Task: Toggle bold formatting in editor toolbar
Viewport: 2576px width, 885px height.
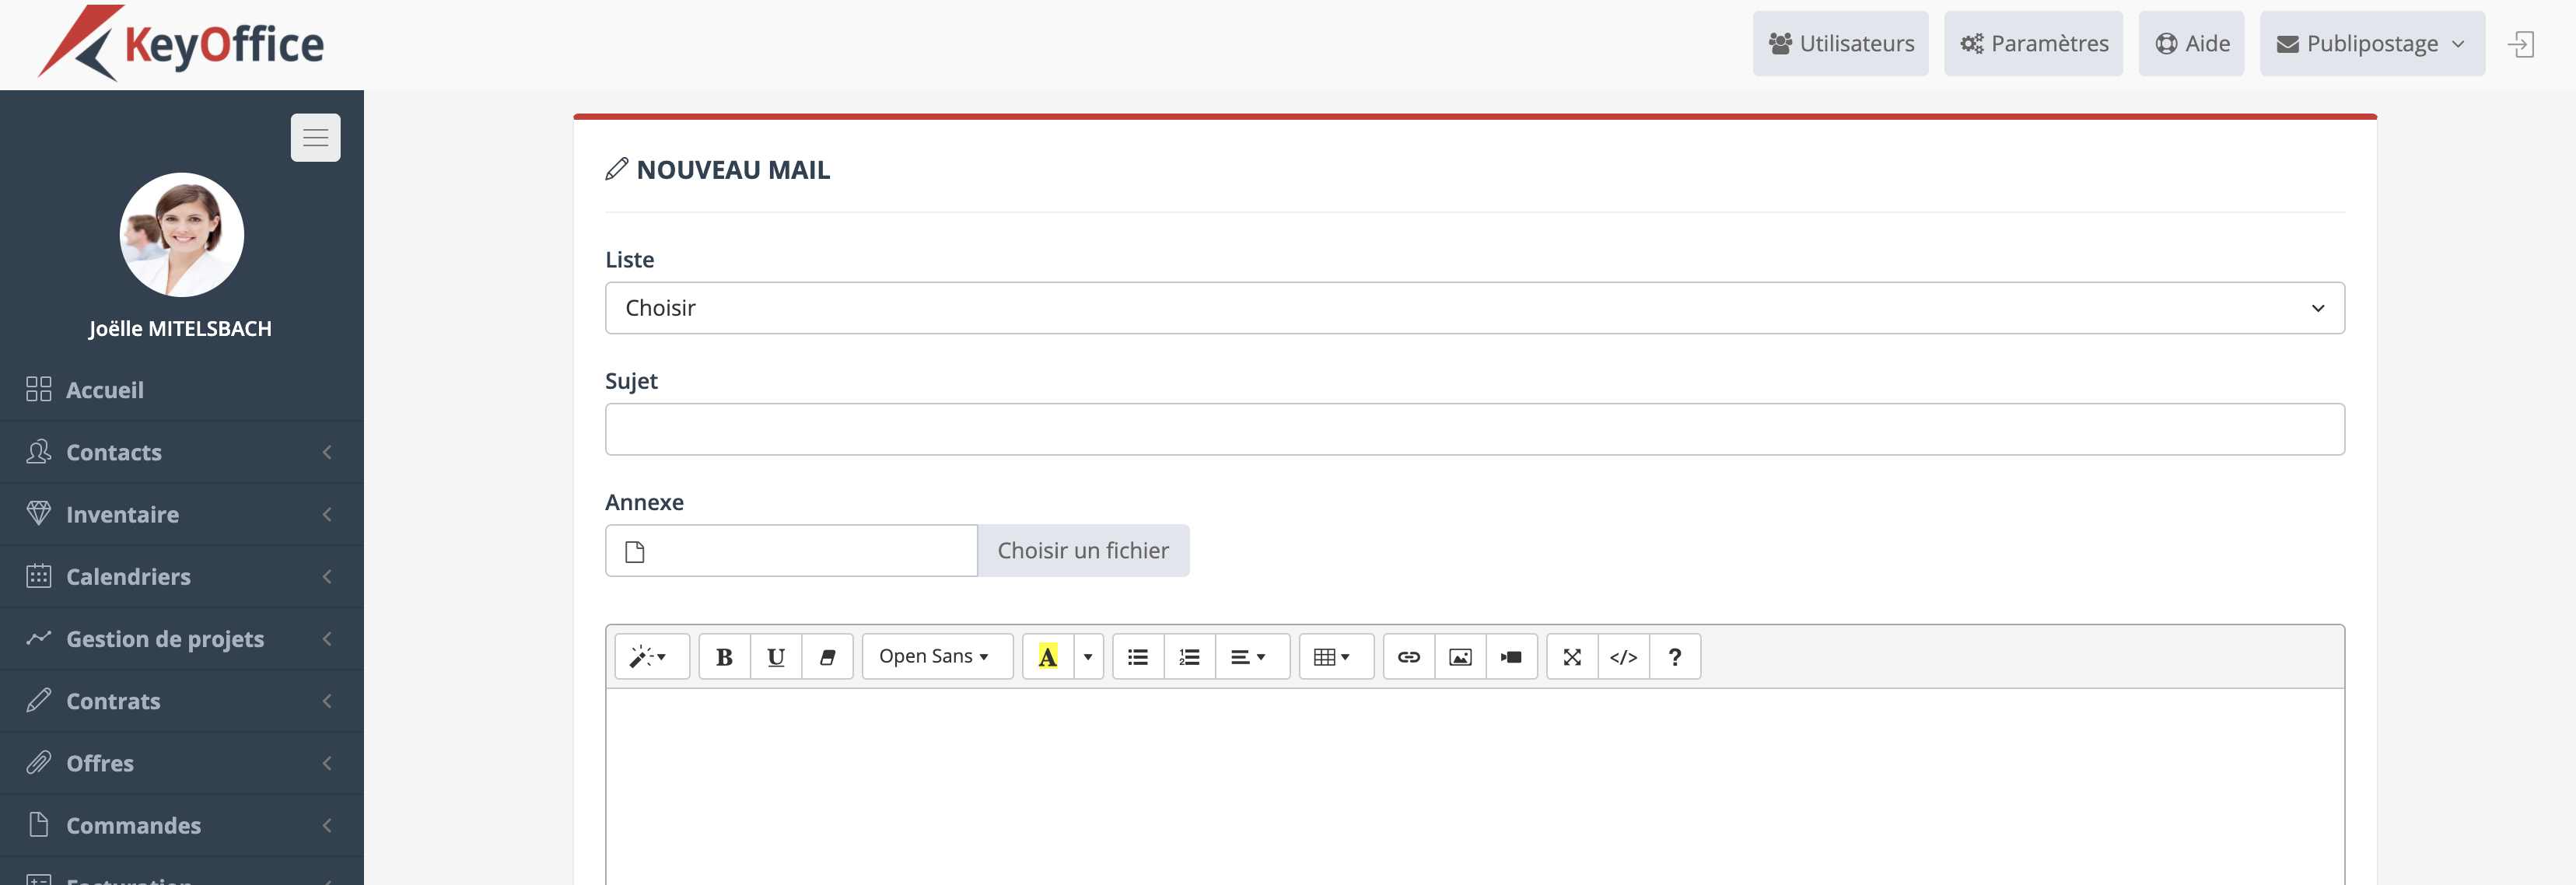Action: [x=724, y=657]
